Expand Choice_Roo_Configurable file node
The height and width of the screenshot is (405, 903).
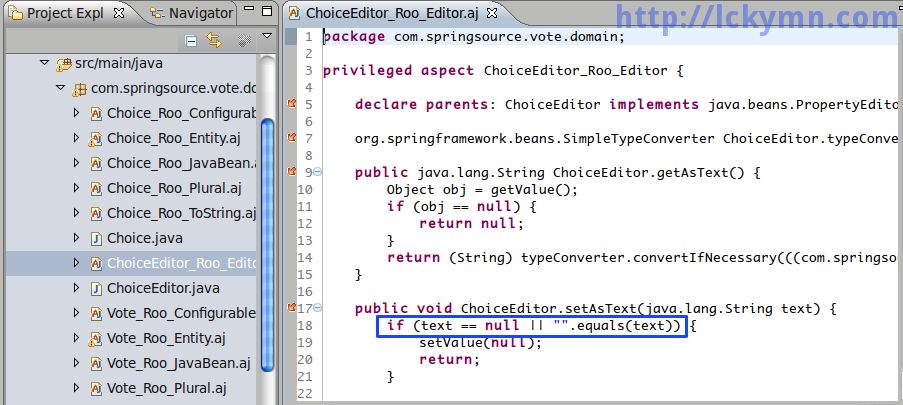(77, 113)
